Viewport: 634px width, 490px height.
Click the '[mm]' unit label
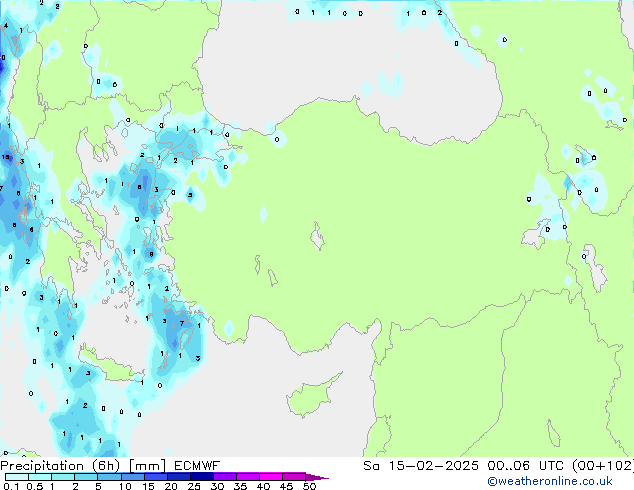point(147,466)
